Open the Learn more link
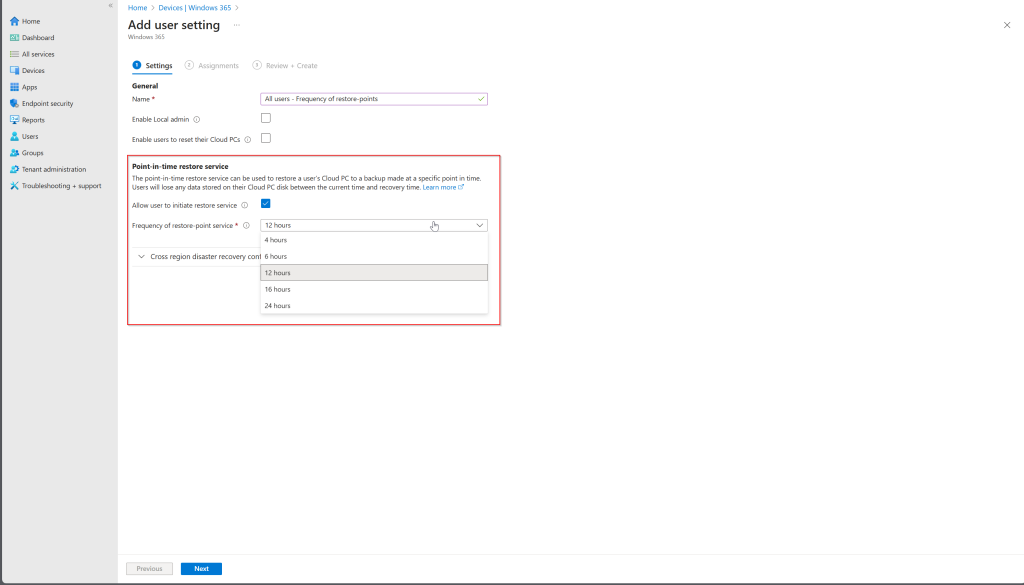This screenshot has width=1024, height=585. 443,187
